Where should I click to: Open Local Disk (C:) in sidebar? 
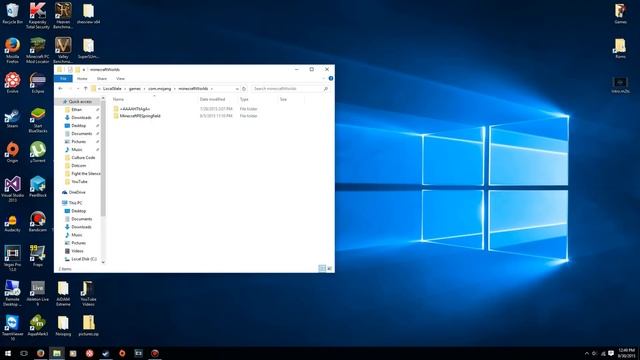tap(84, 259)
